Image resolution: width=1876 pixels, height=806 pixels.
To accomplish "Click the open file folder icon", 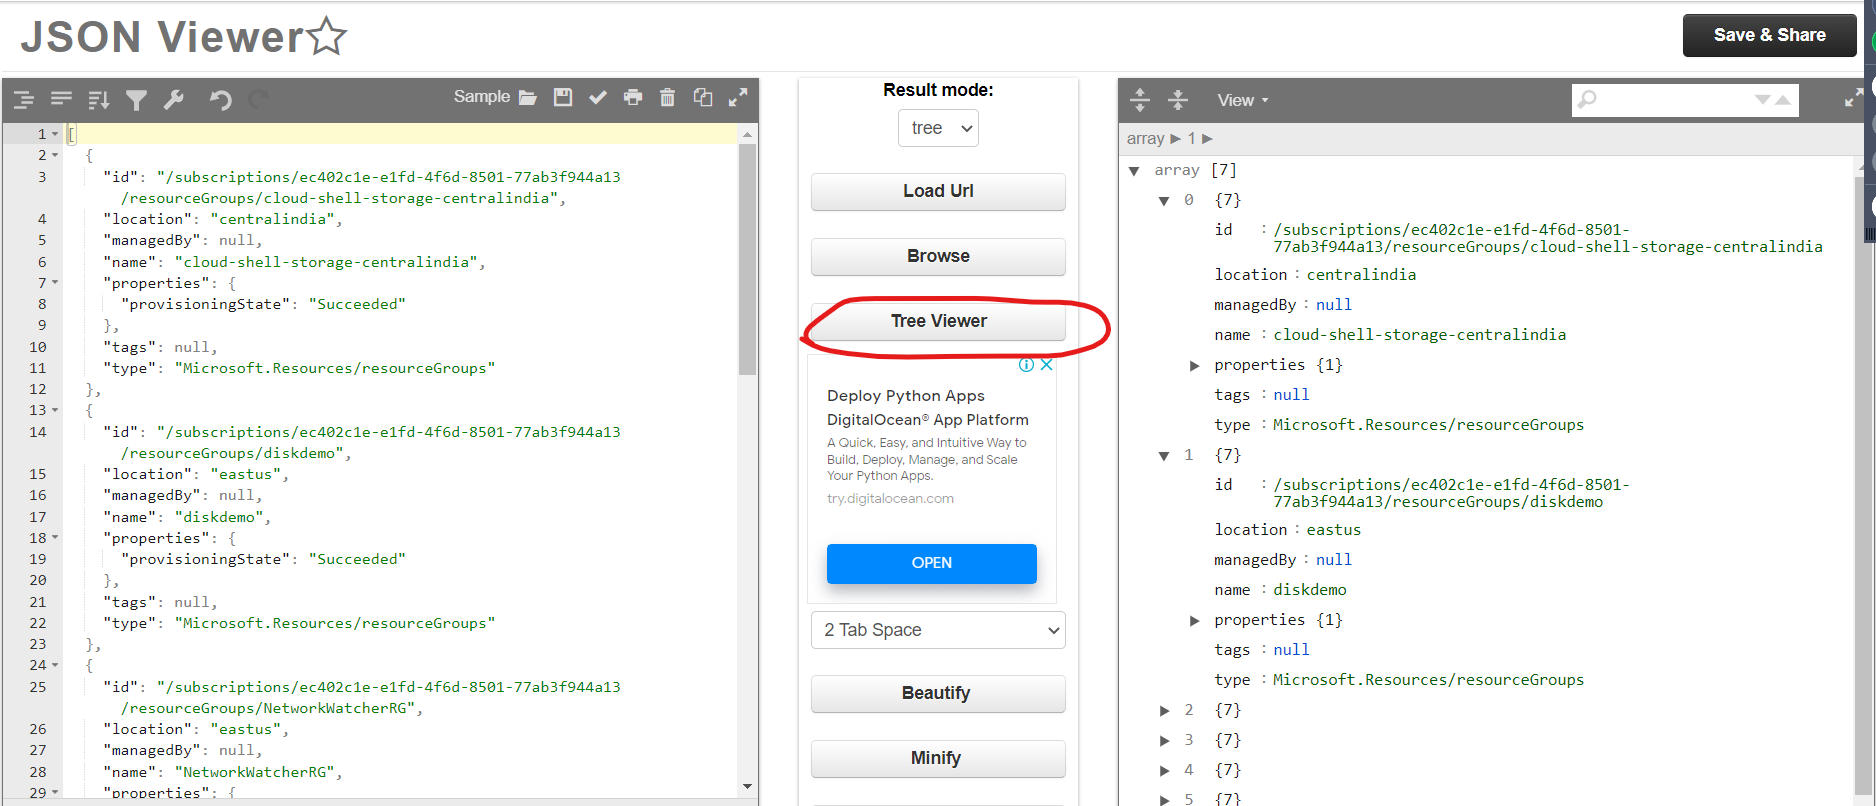I will tap(528, 97).
